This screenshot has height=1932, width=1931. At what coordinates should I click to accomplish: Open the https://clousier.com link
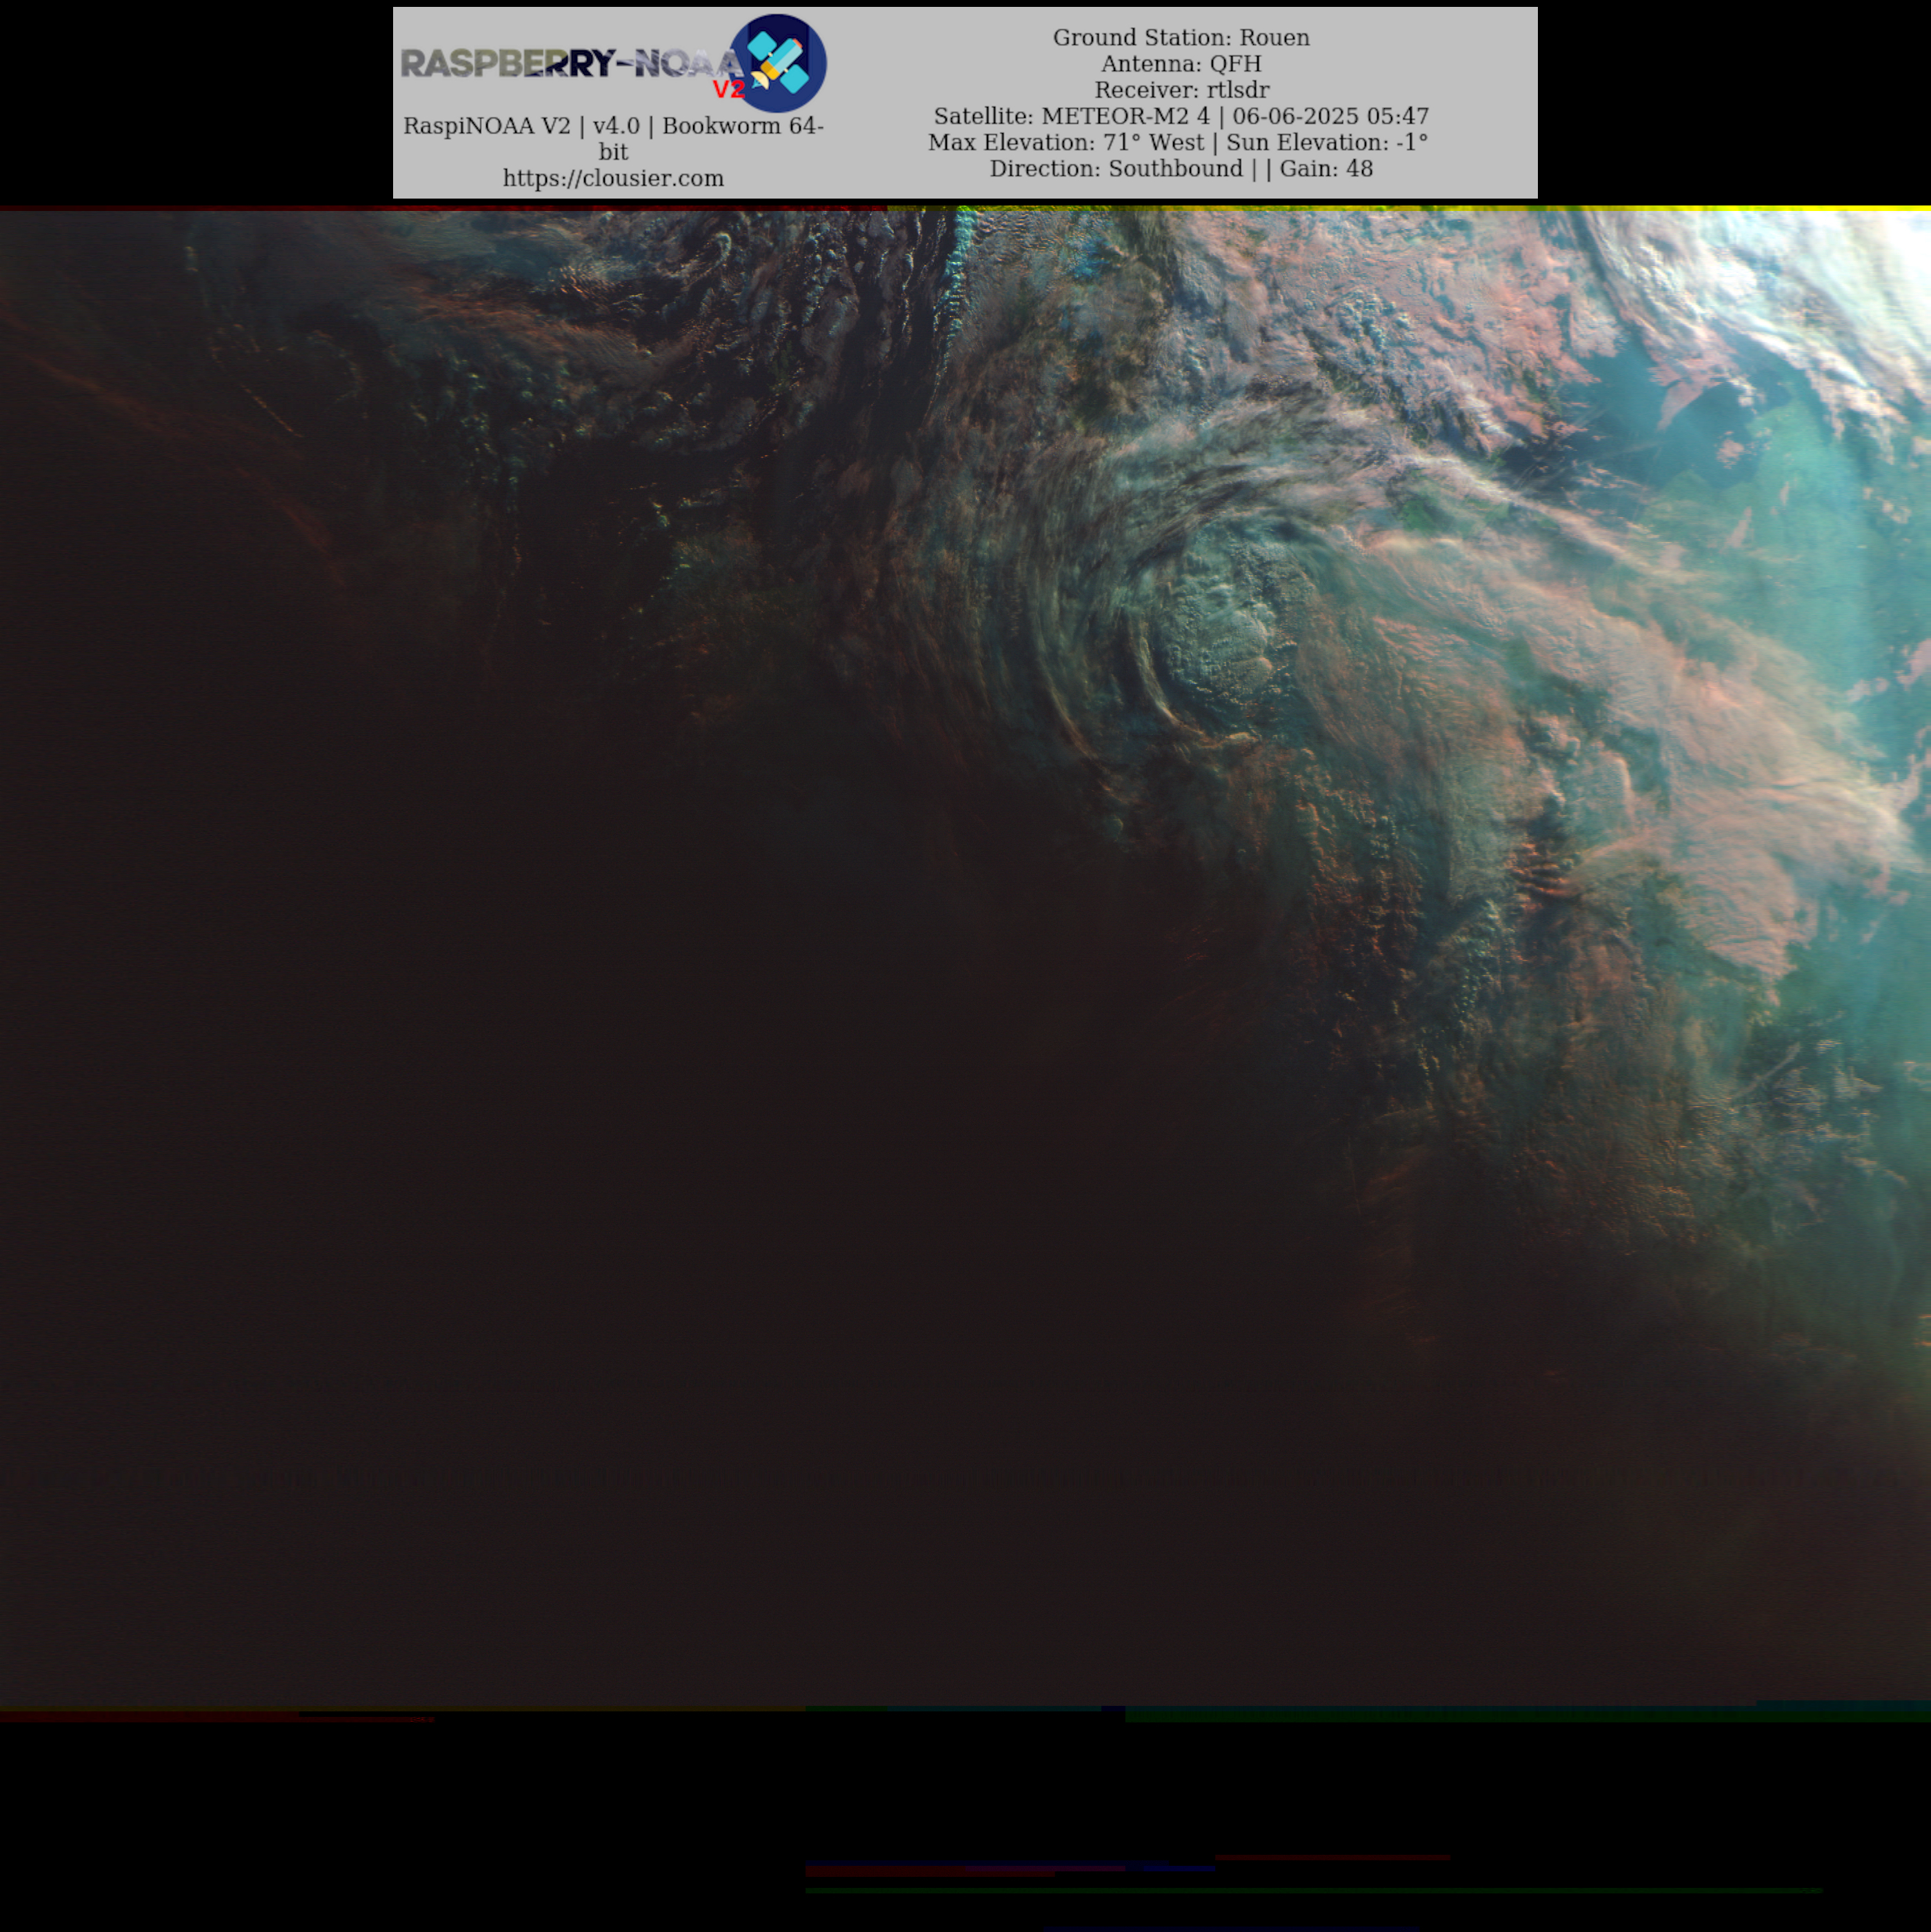click(x=613, y=178)
